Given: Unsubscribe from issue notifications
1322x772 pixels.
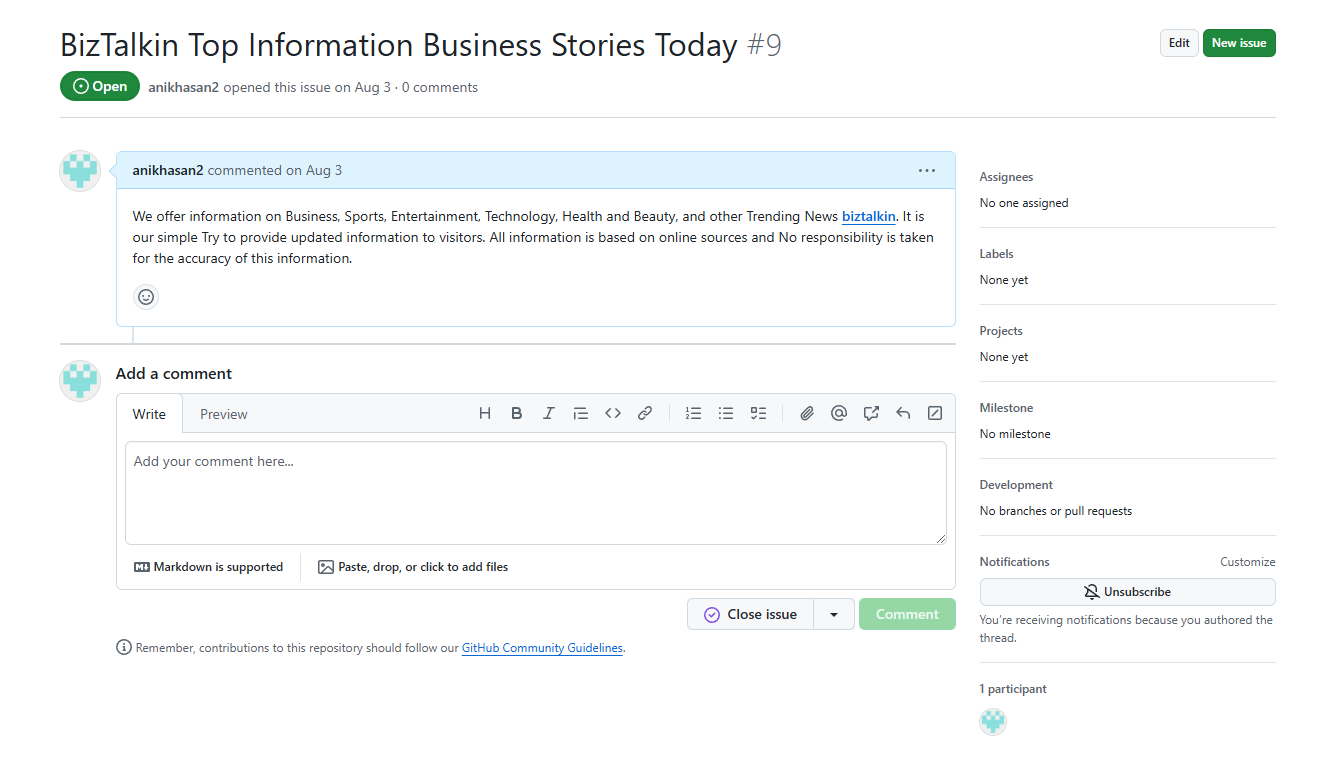Looking at the screenshot, I should [1127, 592].
